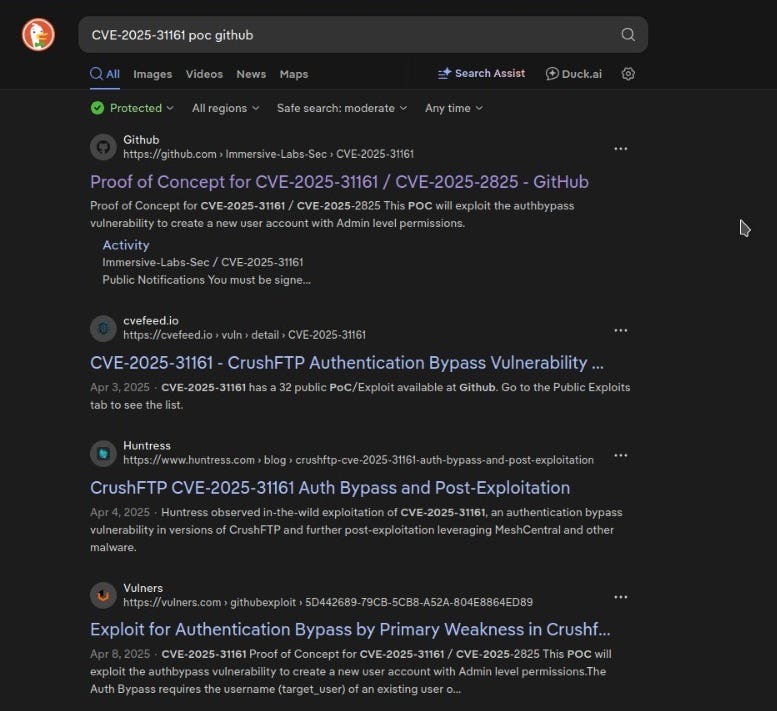Click the 'Github' site name text
The image size is (777, 711).
tap(141, 140)
